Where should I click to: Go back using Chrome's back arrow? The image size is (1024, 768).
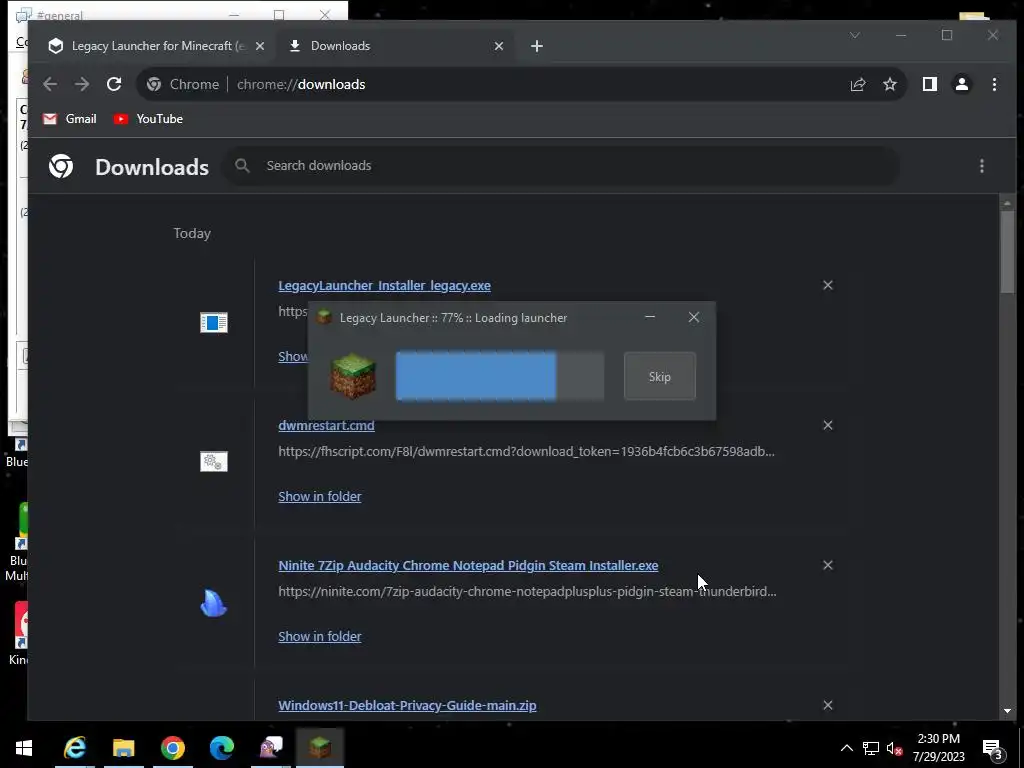[x=50, y=84]
